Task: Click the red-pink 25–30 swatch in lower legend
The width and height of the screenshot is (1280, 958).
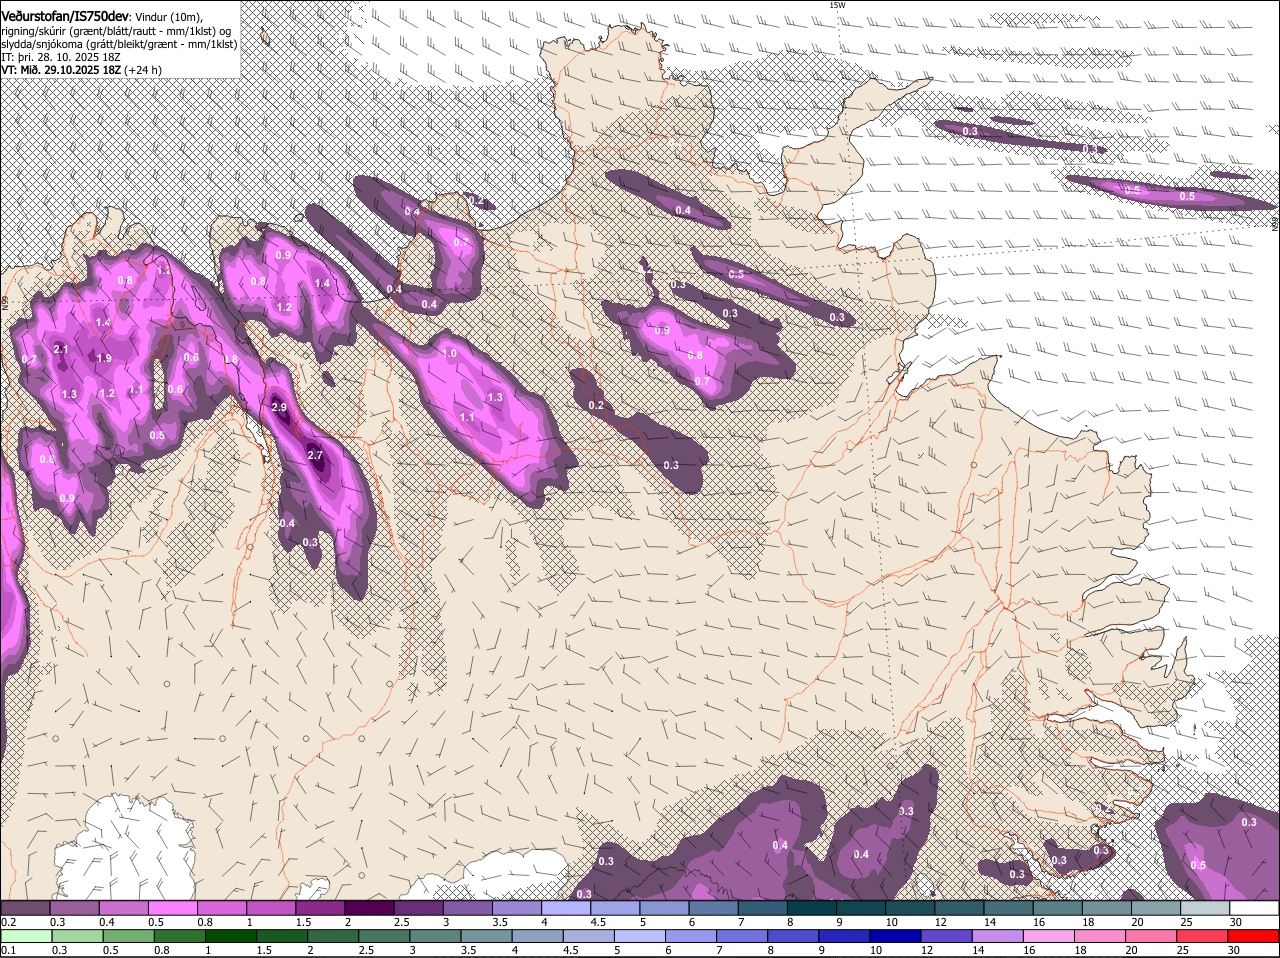Action: [1203, 937]
